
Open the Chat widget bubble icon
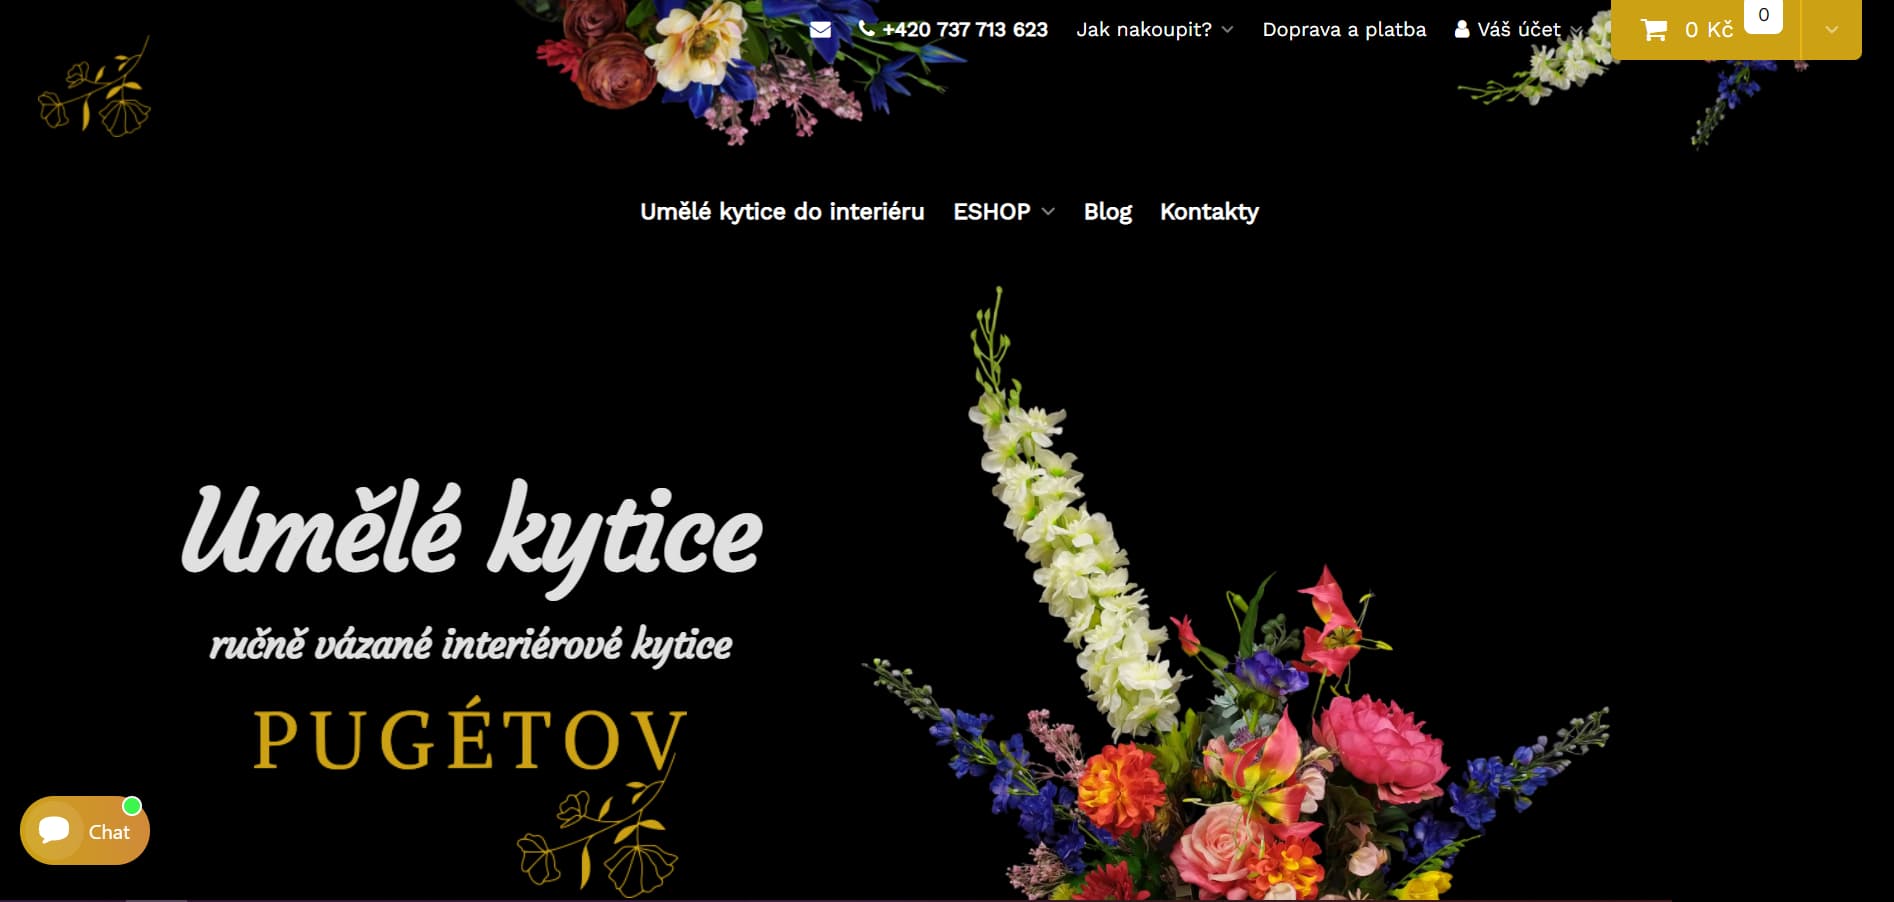(54, 830)
